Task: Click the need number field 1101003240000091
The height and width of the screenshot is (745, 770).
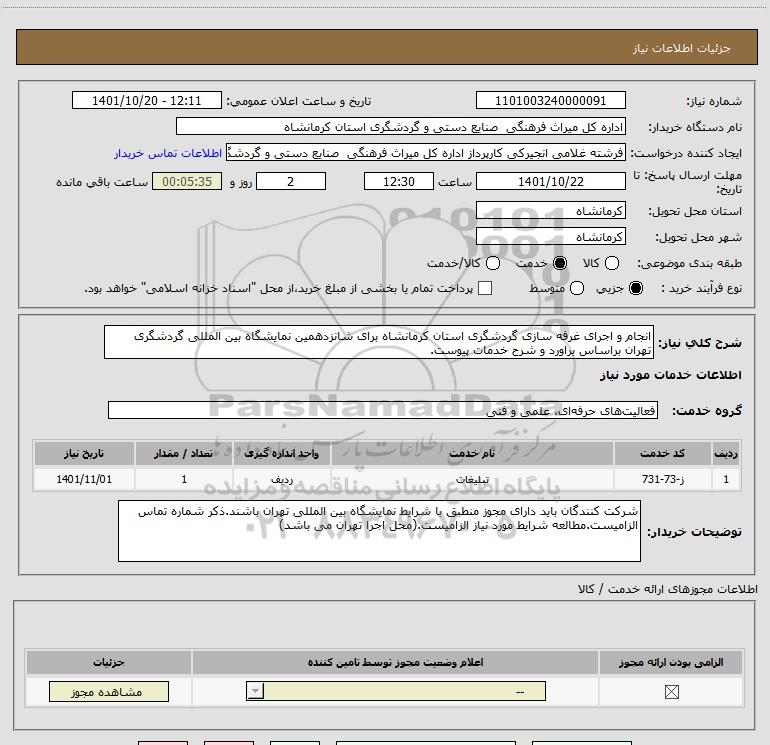Action: [x=550, y=101]
